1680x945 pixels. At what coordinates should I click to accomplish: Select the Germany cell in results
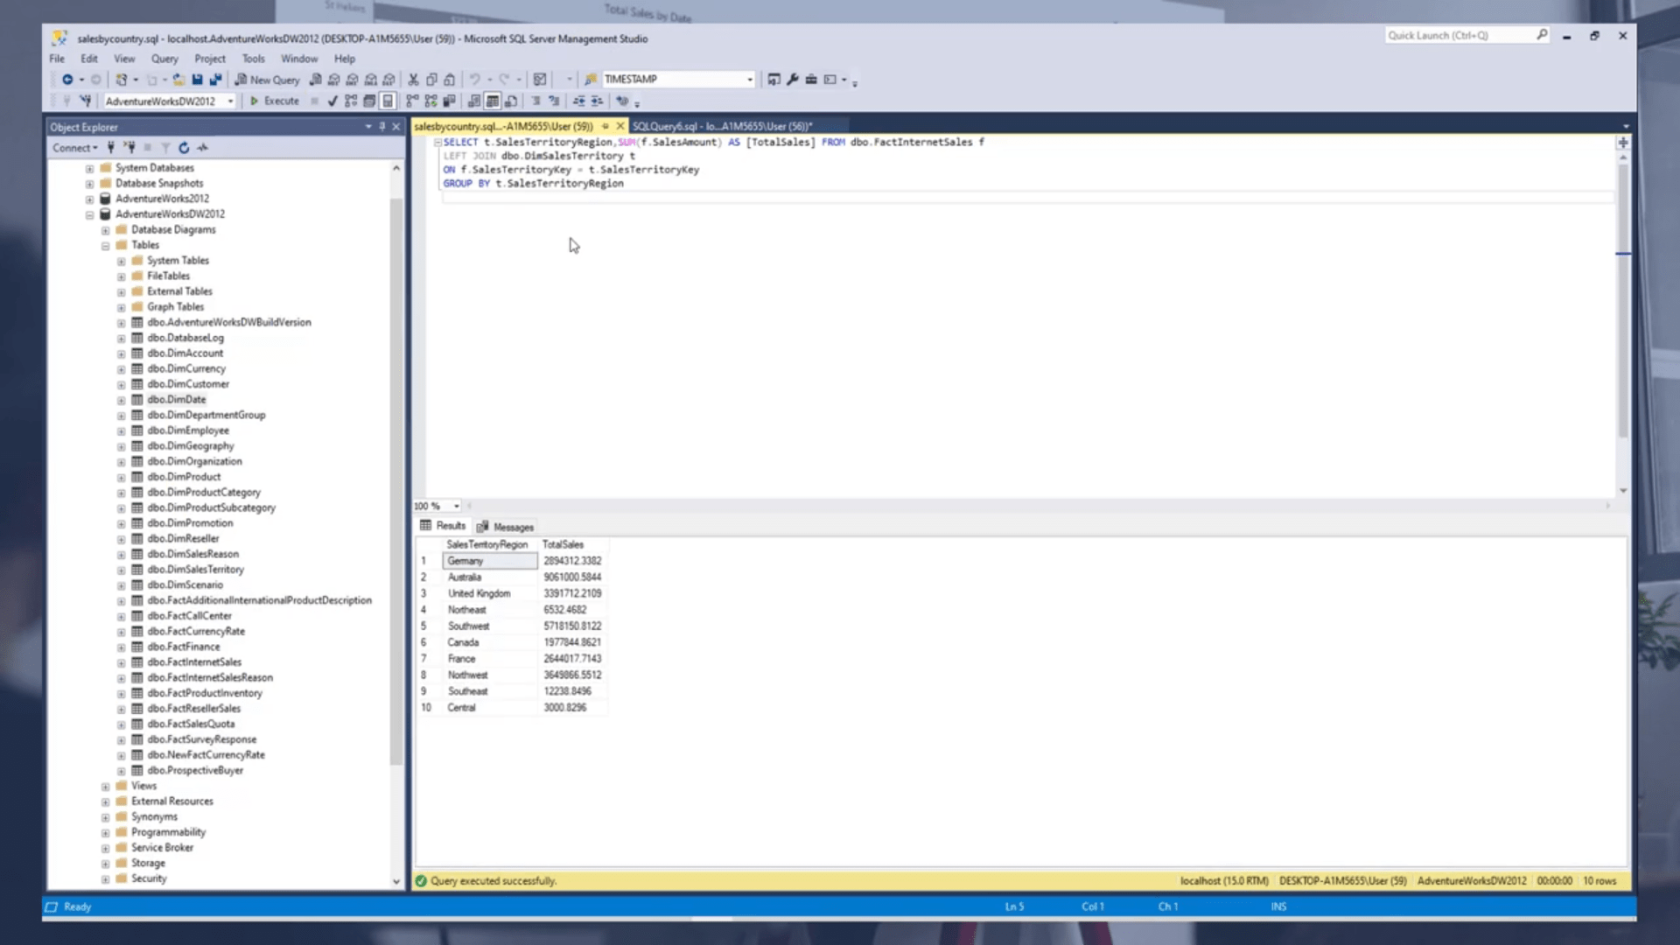[x=489, y=561]
